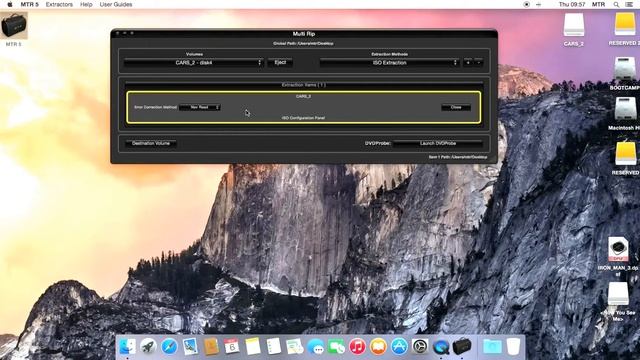Open the User Guides menu
The width and height of the screenshot is (640, 360).
[x=116, y=4]
